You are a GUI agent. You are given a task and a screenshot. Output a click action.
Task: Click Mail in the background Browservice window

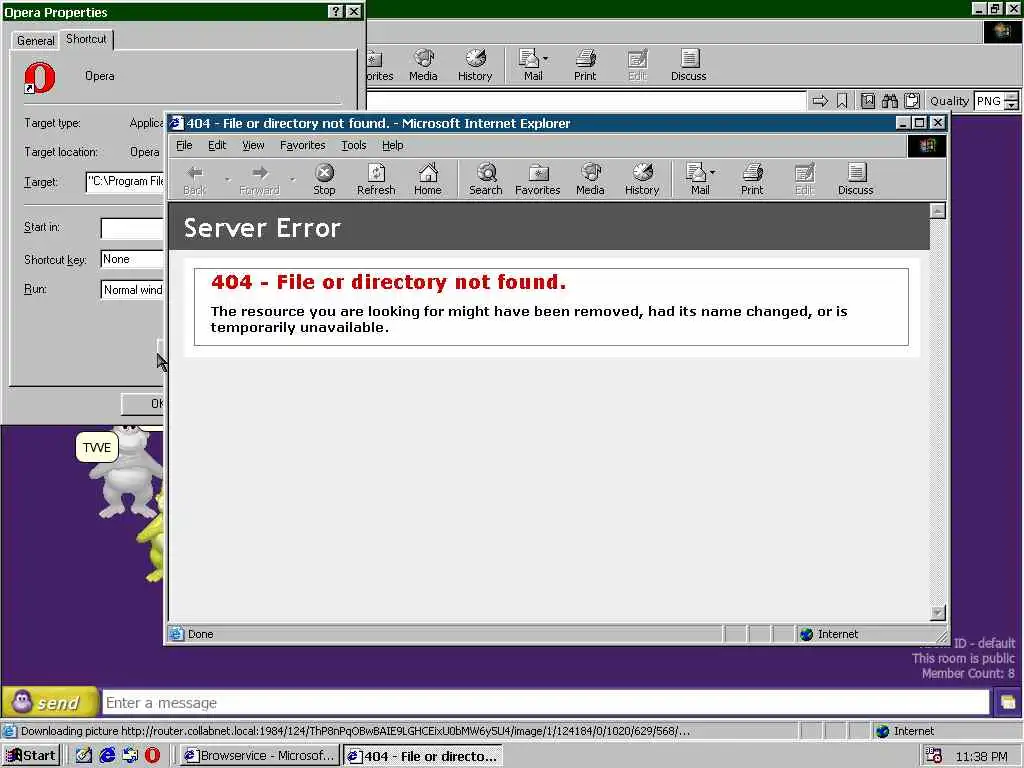(x=532, y=65)
